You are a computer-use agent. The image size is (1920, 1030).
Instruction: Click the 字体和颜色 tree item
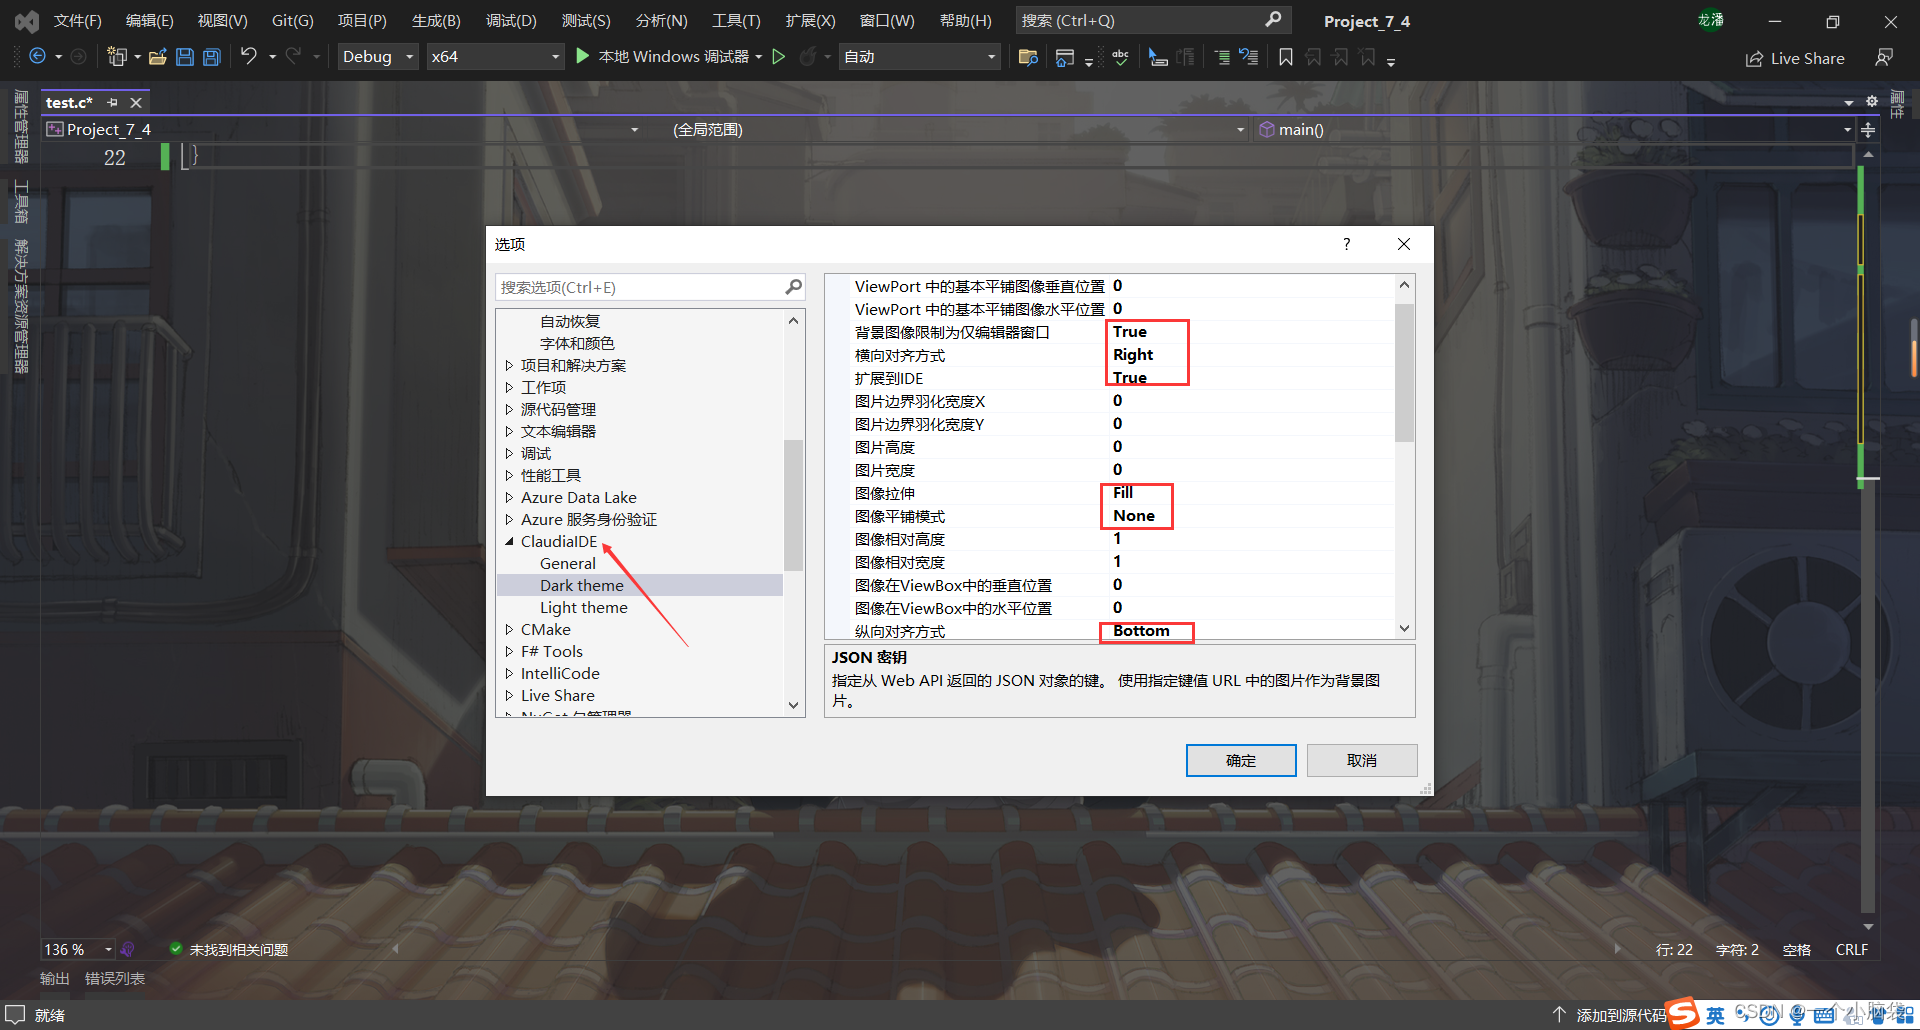pos(577,343)
